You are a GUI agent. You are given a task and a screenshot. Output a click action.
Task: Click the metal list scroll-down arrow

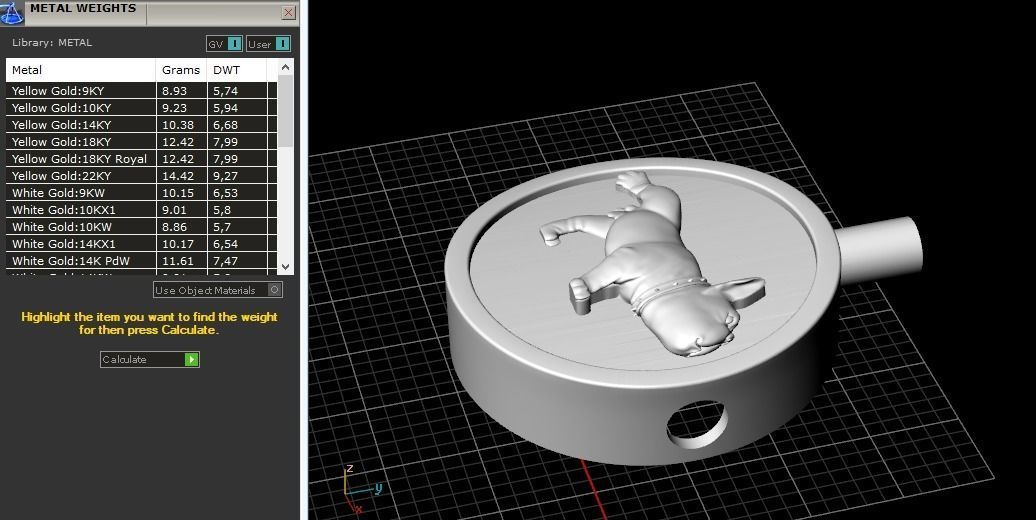click(285, 266)
